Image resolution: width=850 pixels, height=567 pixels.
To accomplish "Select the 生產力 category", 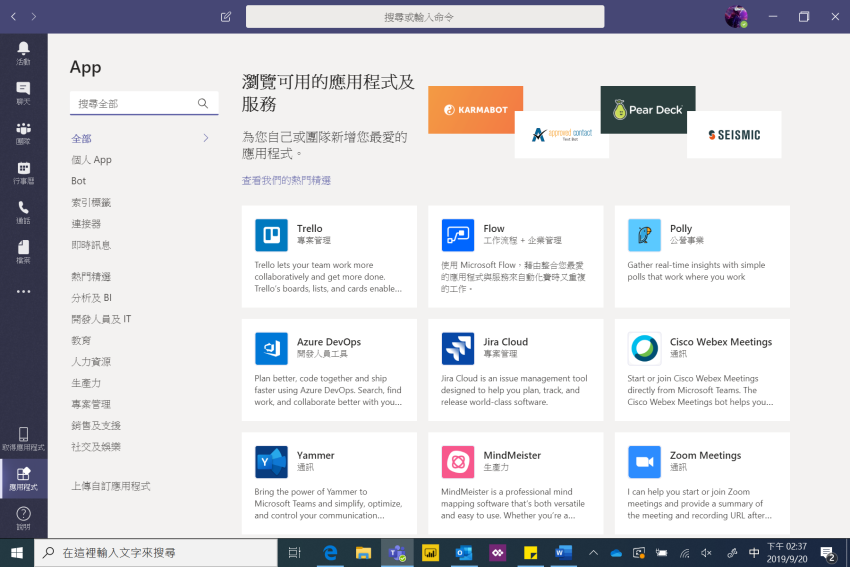I will pyautogui.click(x=86, y=383).
